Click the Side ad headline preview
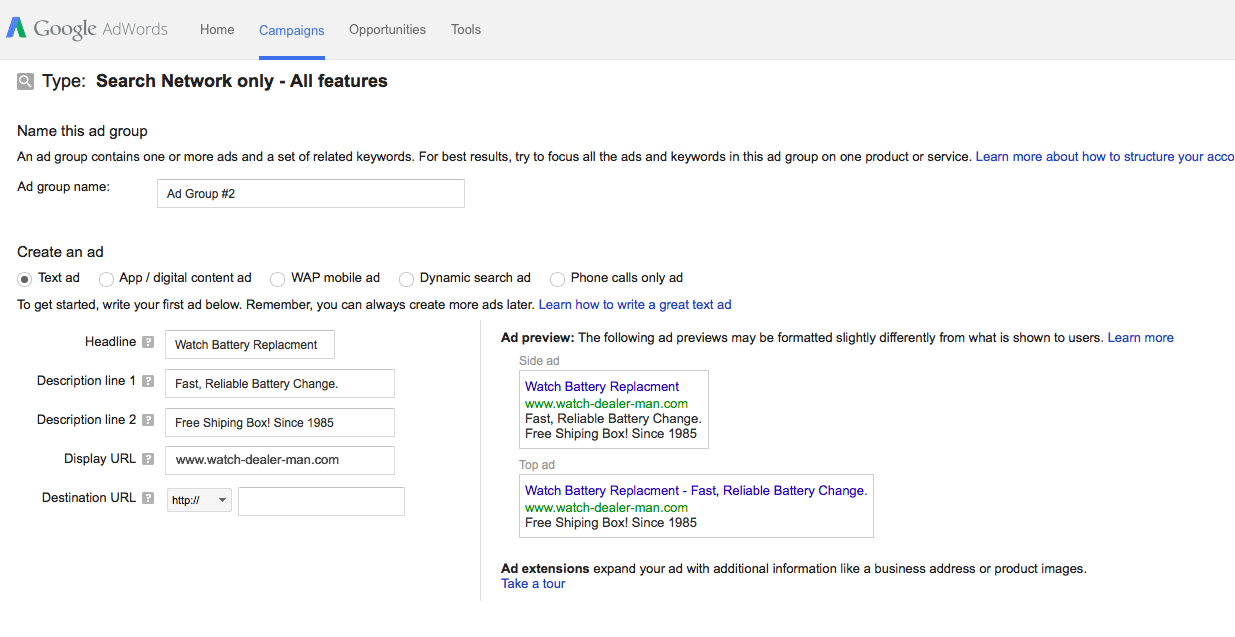1235x637 pixels. 602,387
